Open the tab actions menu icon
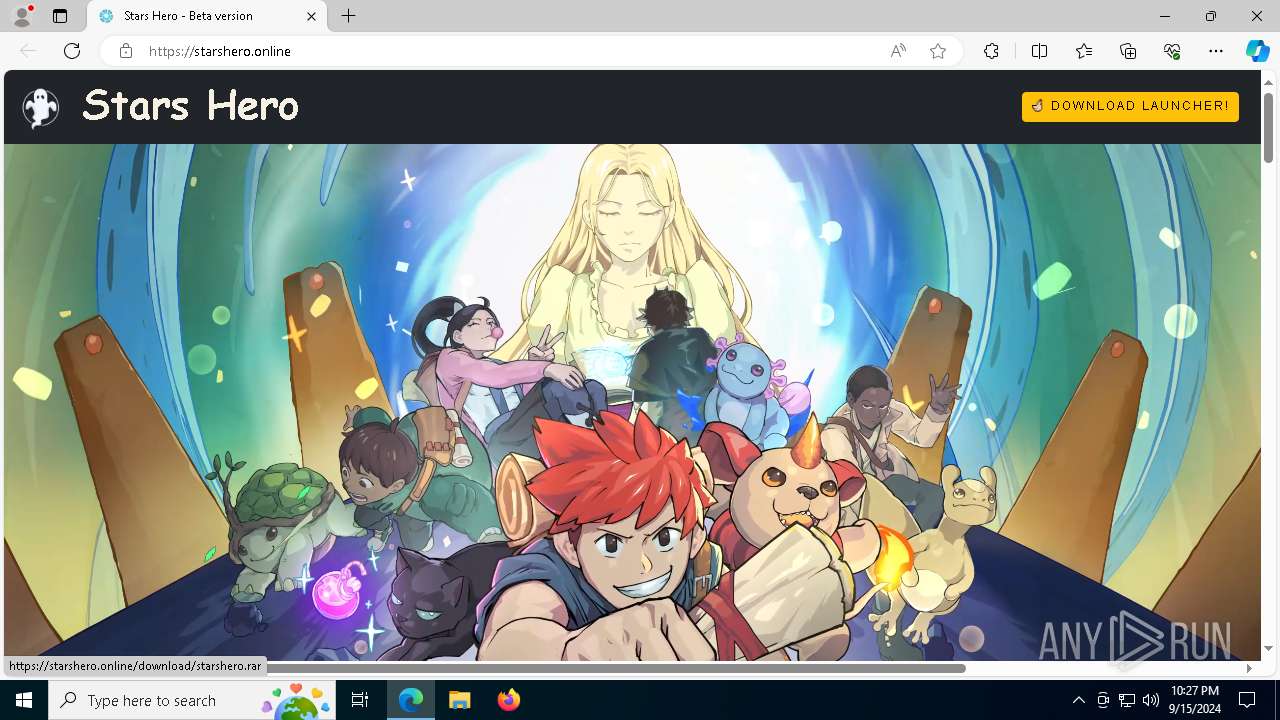 coord(60,16)
